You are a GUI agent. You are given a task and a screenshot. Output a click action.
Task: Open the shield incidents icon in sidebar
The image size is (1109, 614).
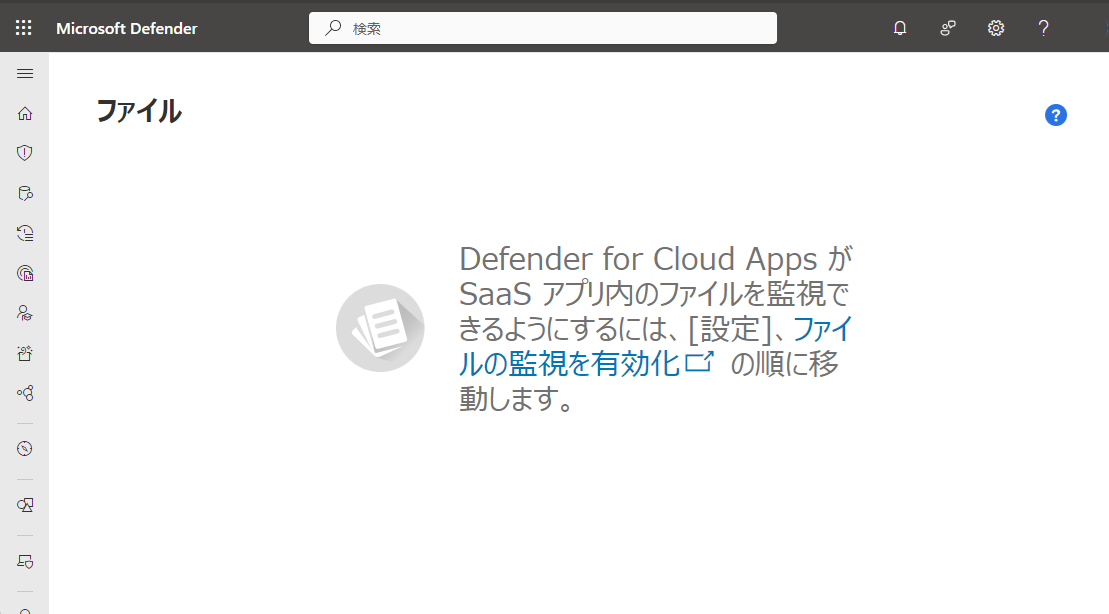(x=25, y=153)
